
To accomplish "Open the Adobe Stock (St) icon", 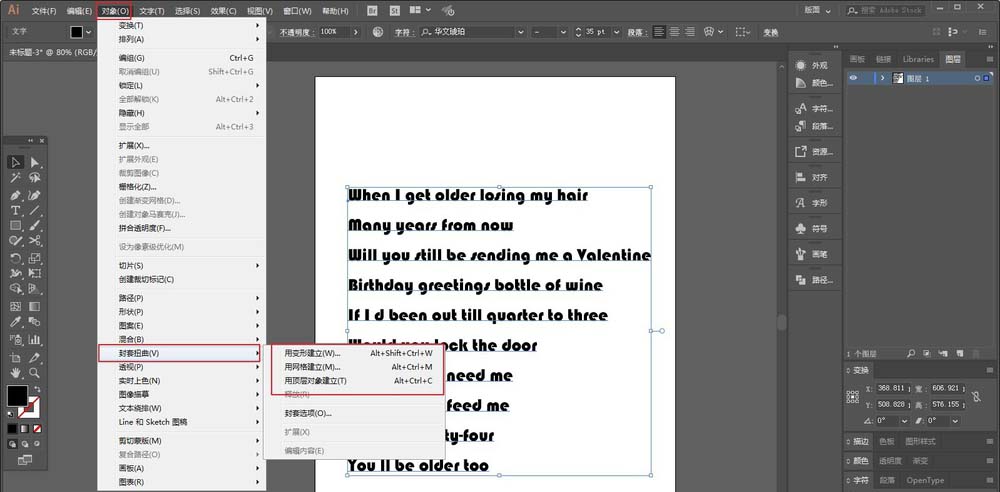I will tap(395, 11).
